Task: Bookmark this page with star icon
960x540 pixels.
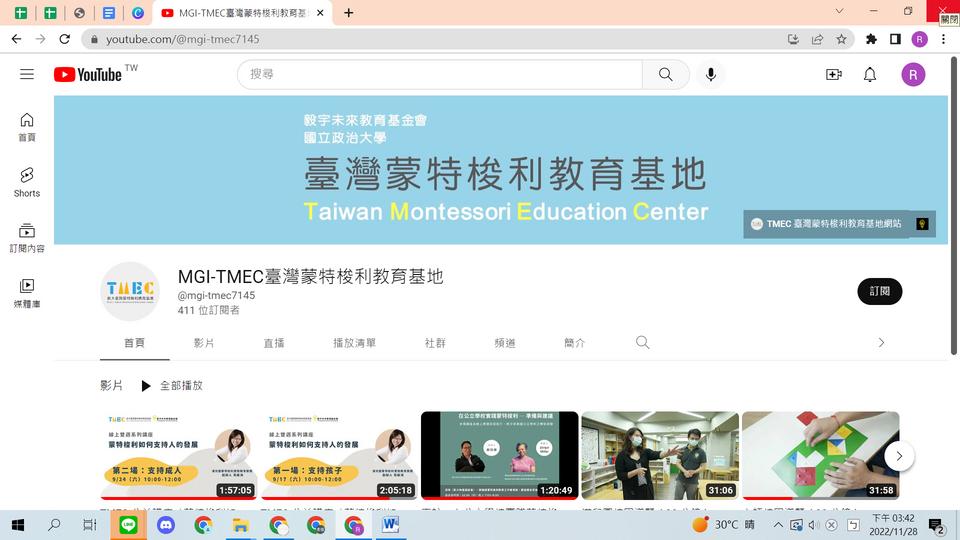Action: tap(841, 39)
